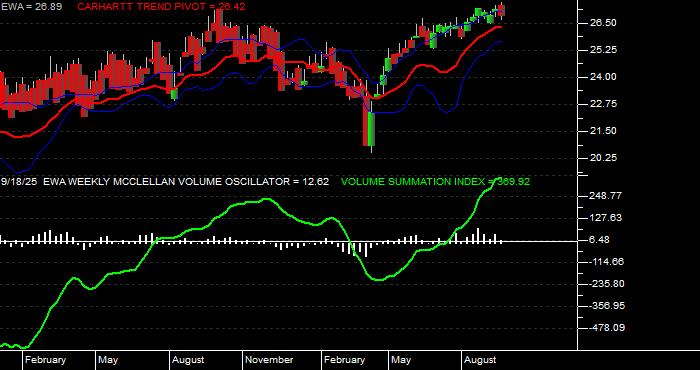The image size is (700, 370).
Task: Click the November time axis label
Action: point(270,360)
